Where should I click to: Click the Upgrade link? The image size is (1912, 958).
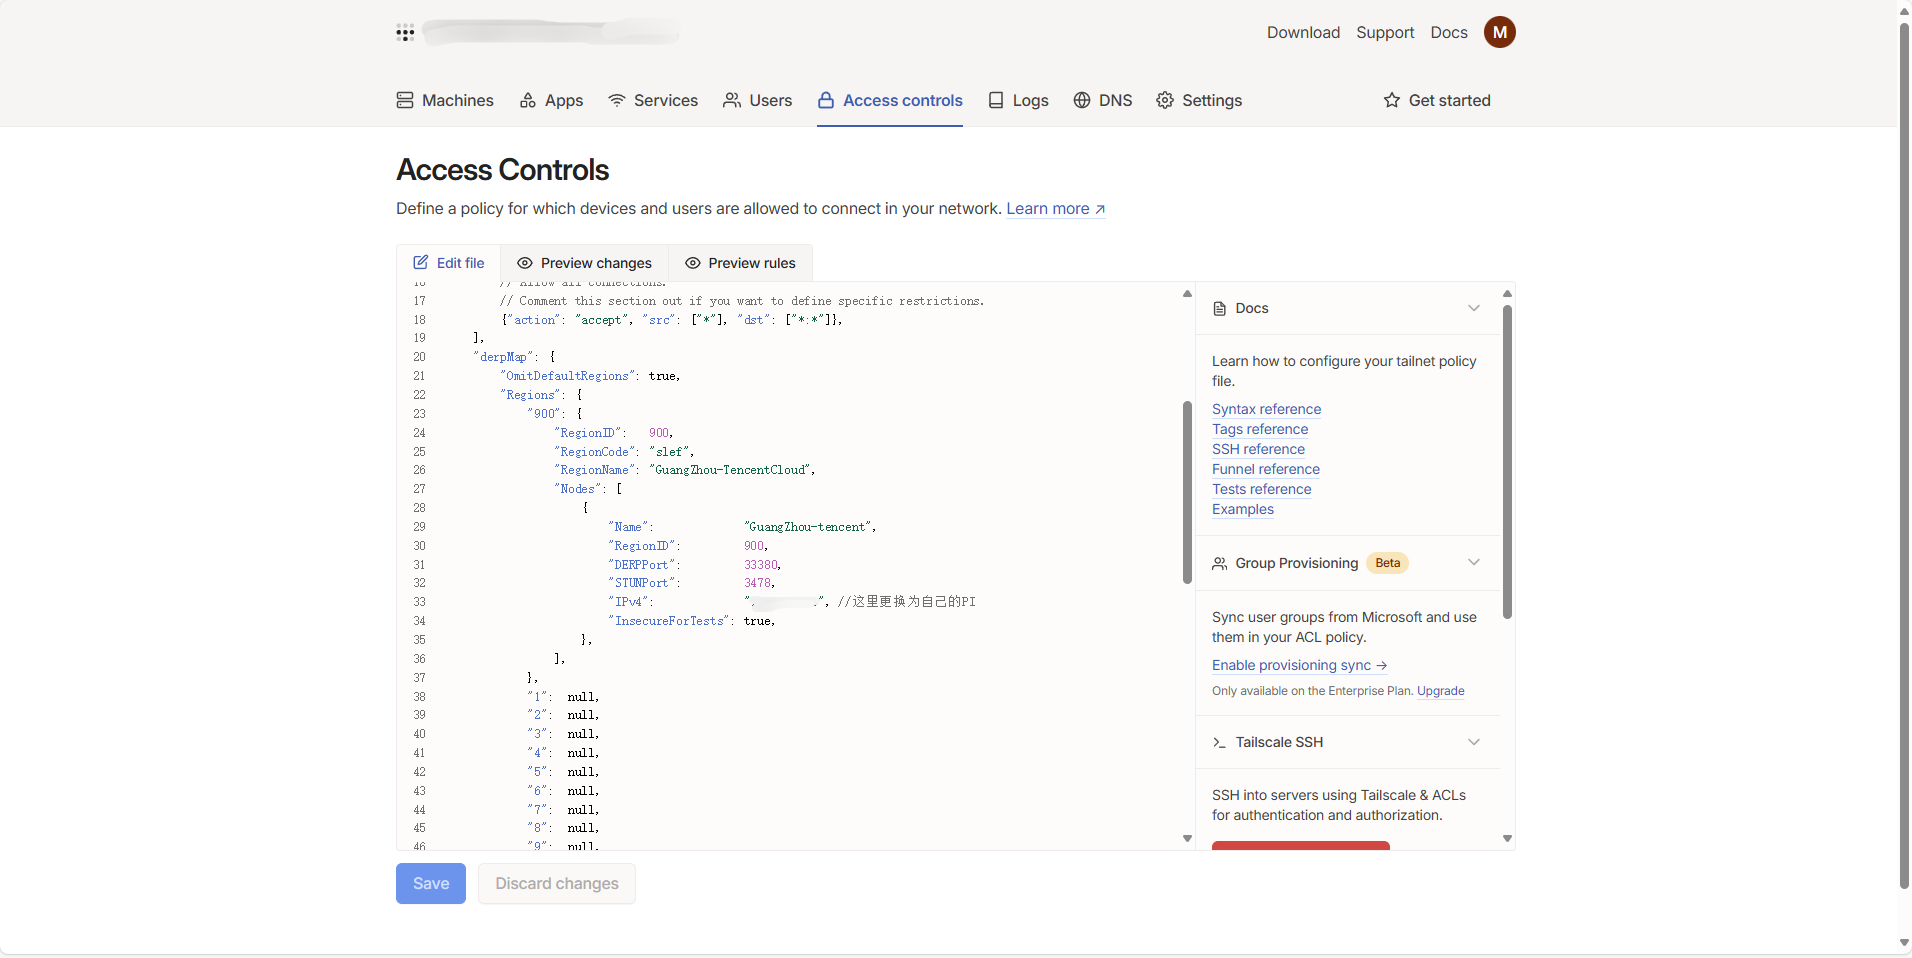(x=1440, y=691)
